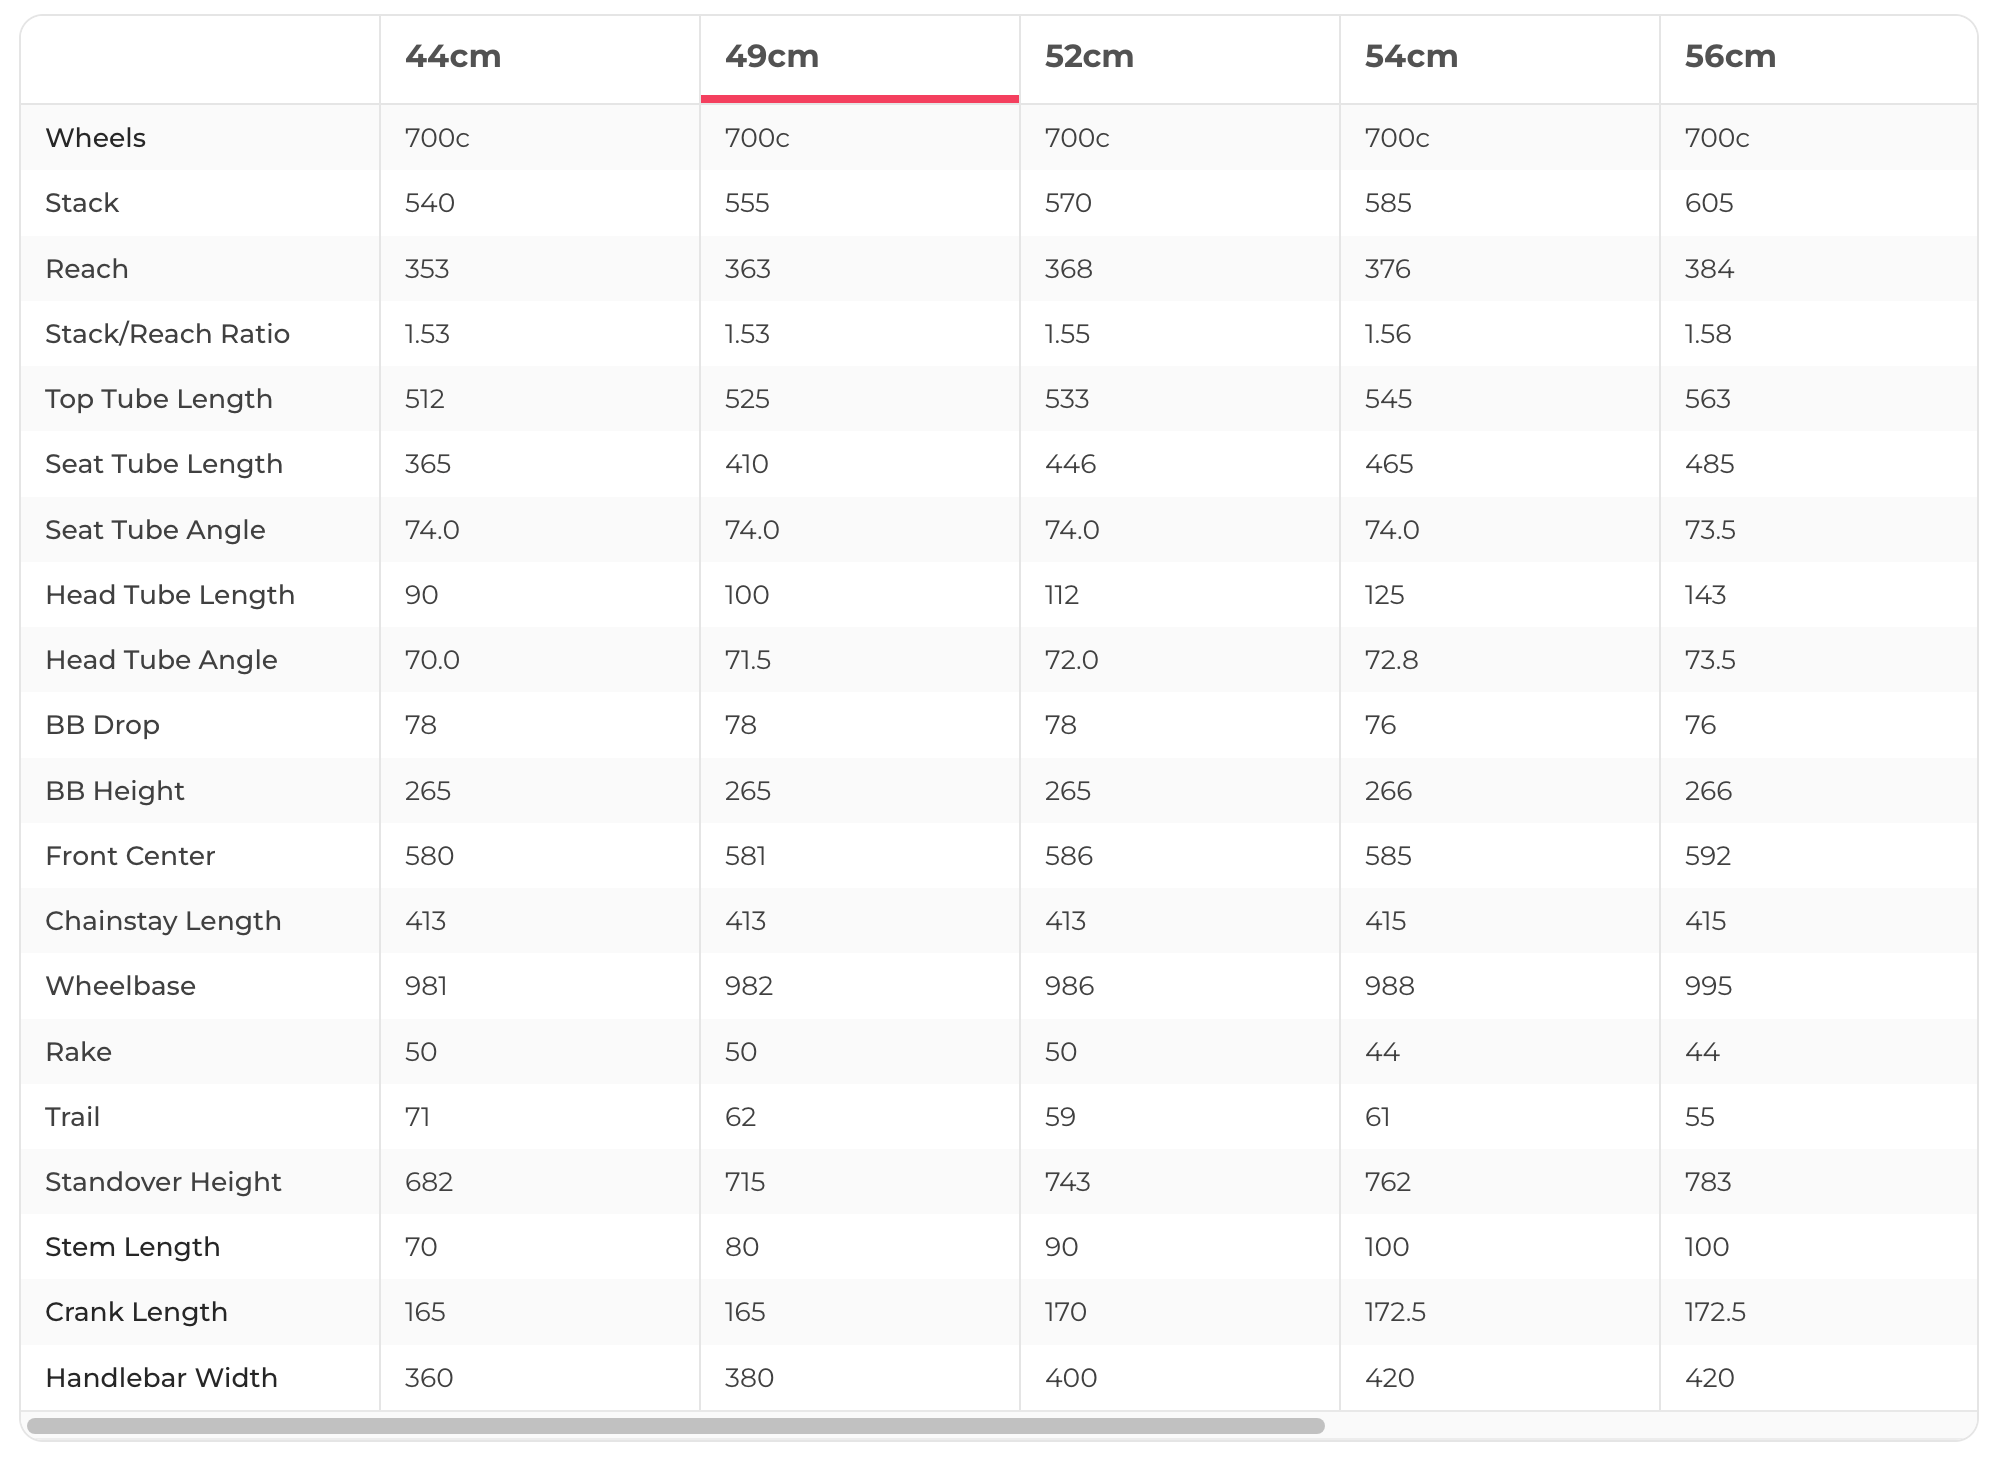Screen dimensions: 1998x1464
Task: Pick the 56cm size column header
Action: [x=1730, y=57]
